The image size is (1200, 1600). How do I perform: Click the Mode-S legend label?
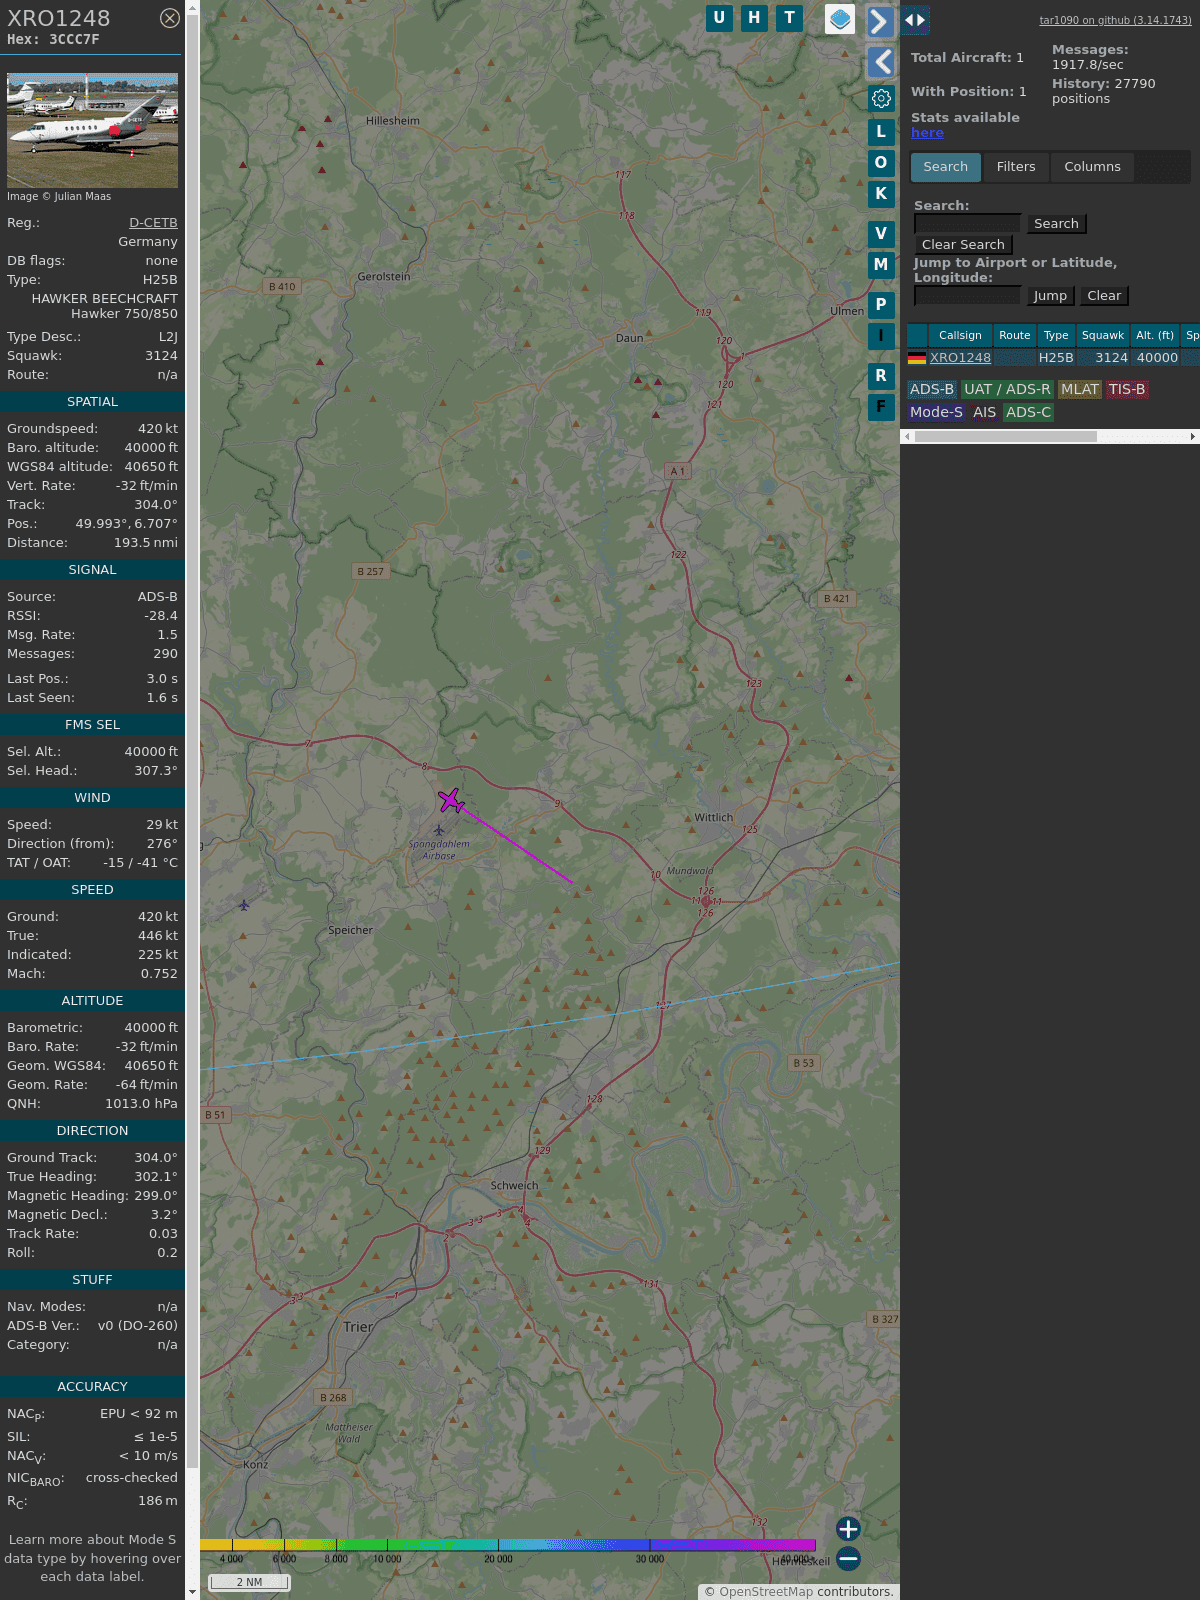click(x=936, y=413)
